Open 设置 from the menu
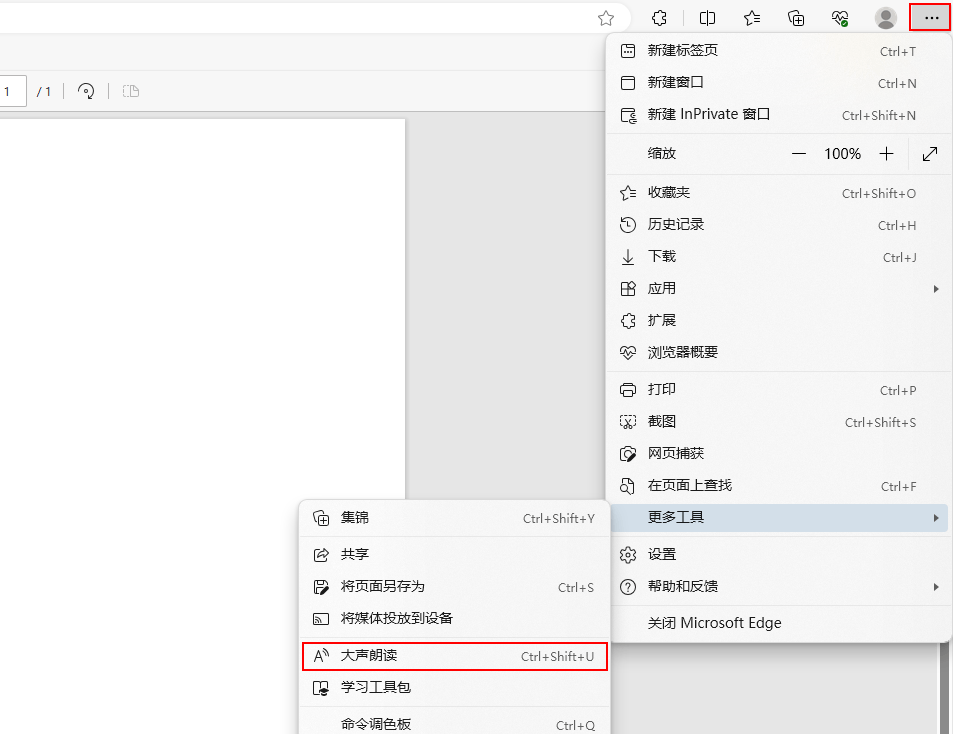This screenshot has width=953, height=734. click(x=662, y=554)
